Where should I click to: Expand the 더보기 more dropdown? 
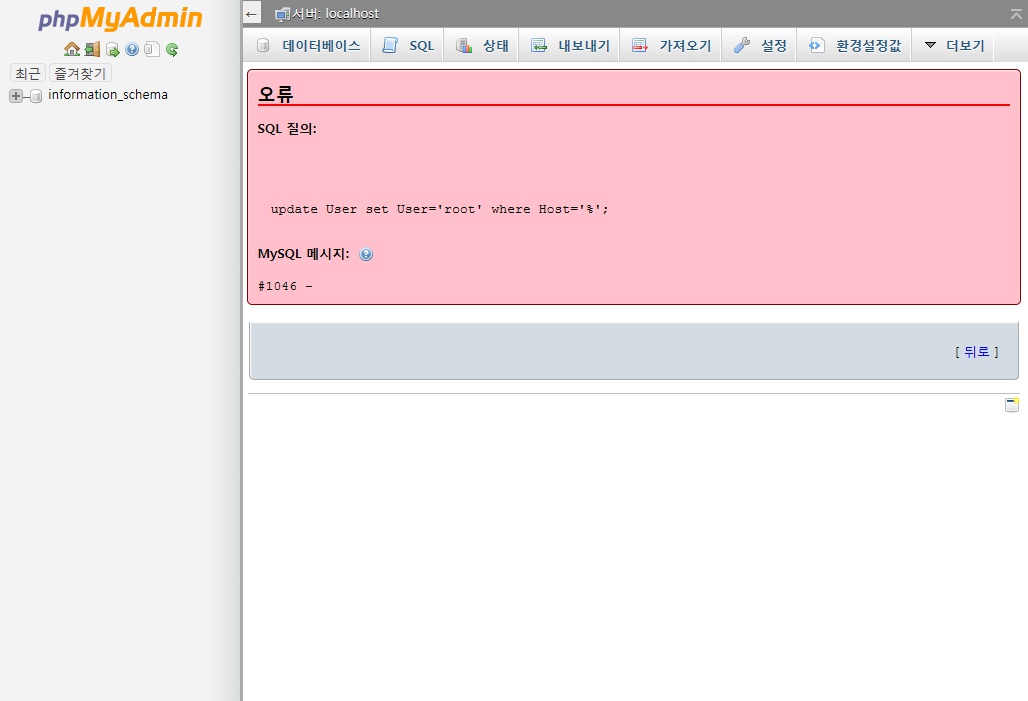[955, 45]
